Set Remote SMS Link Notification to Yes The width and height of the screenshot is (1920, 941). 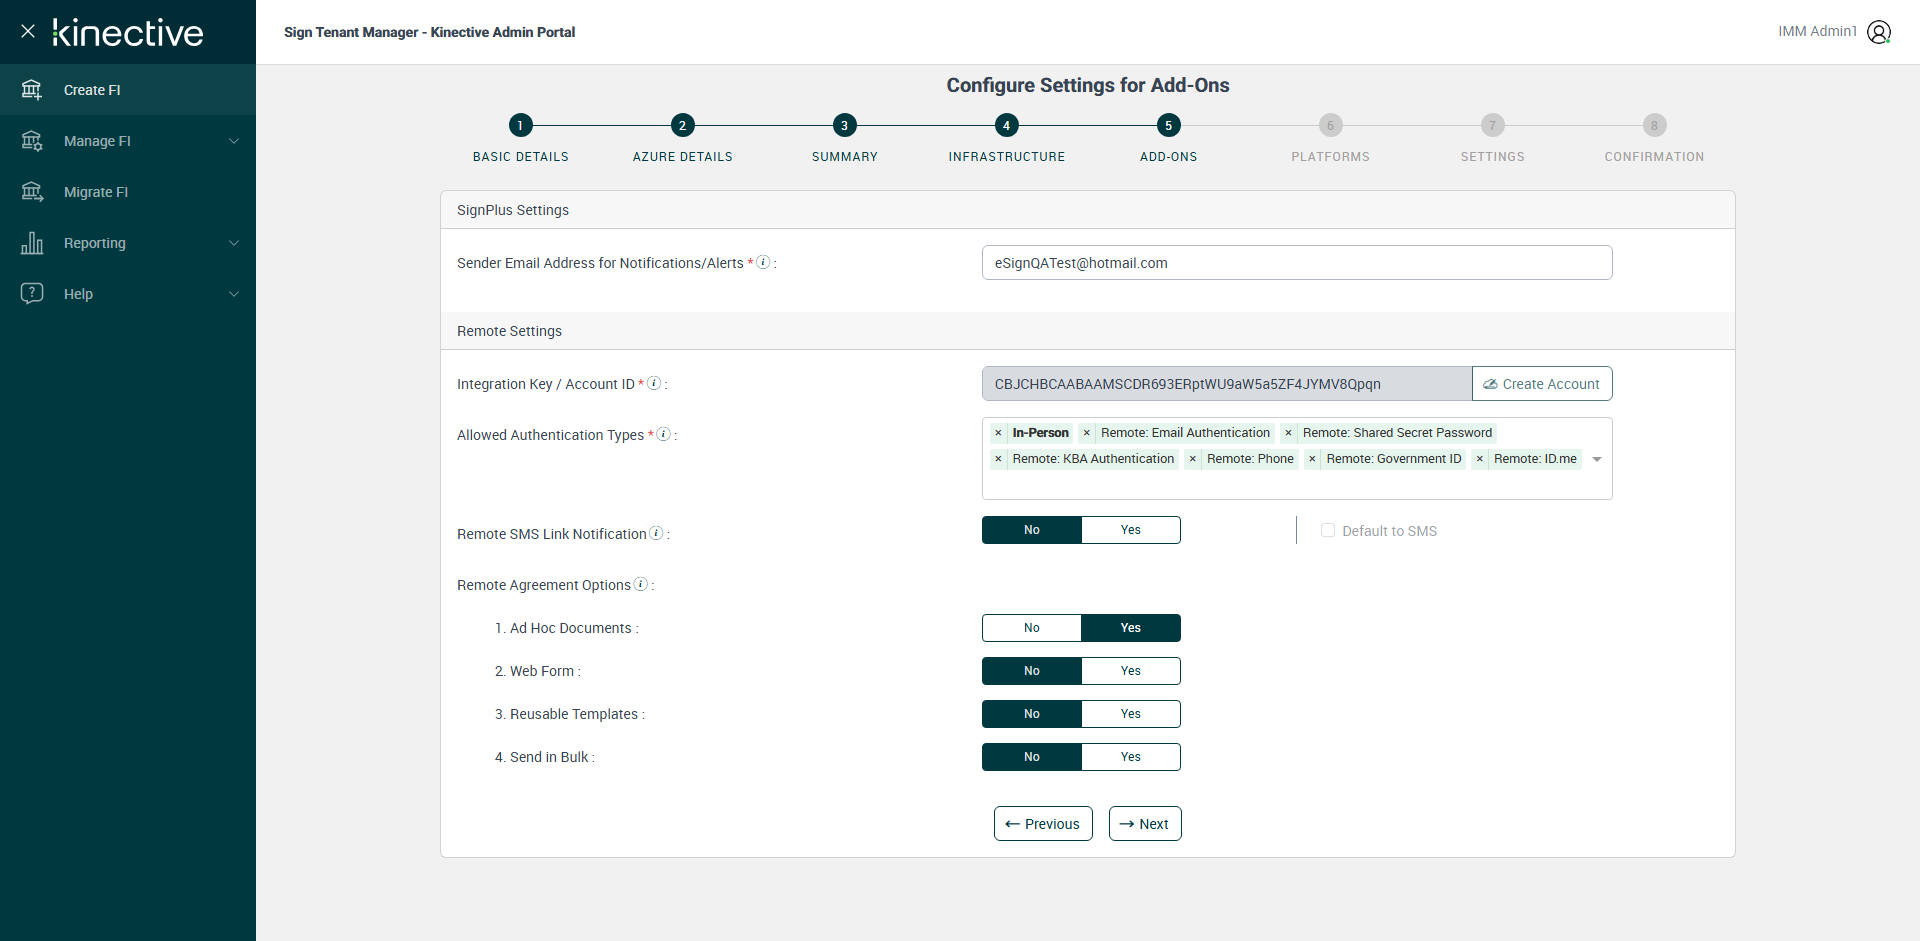tap(1131, 530)
